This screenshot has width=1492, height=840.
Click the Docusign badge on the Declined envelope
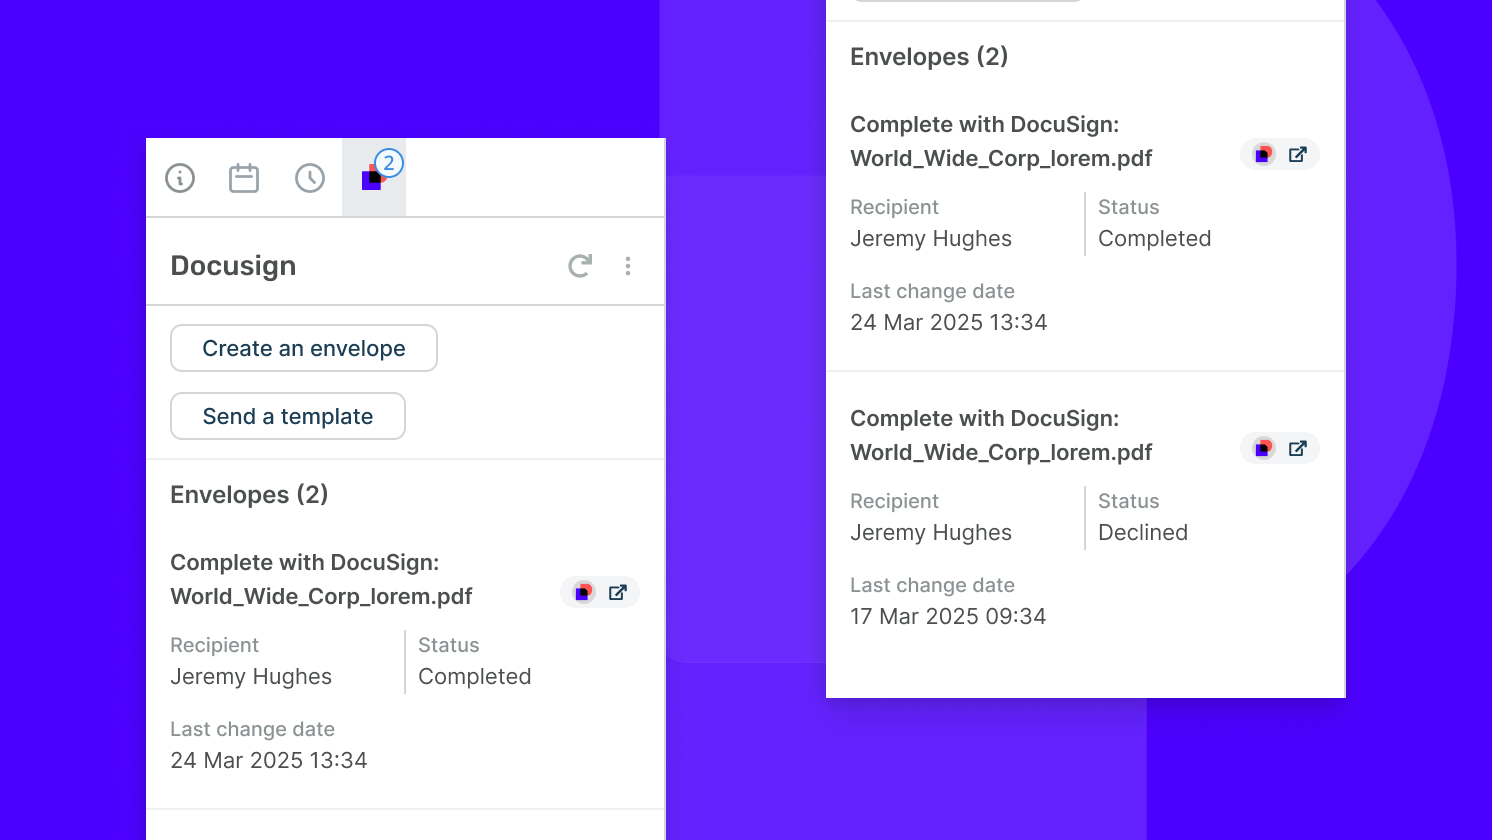click(1262, 448)
